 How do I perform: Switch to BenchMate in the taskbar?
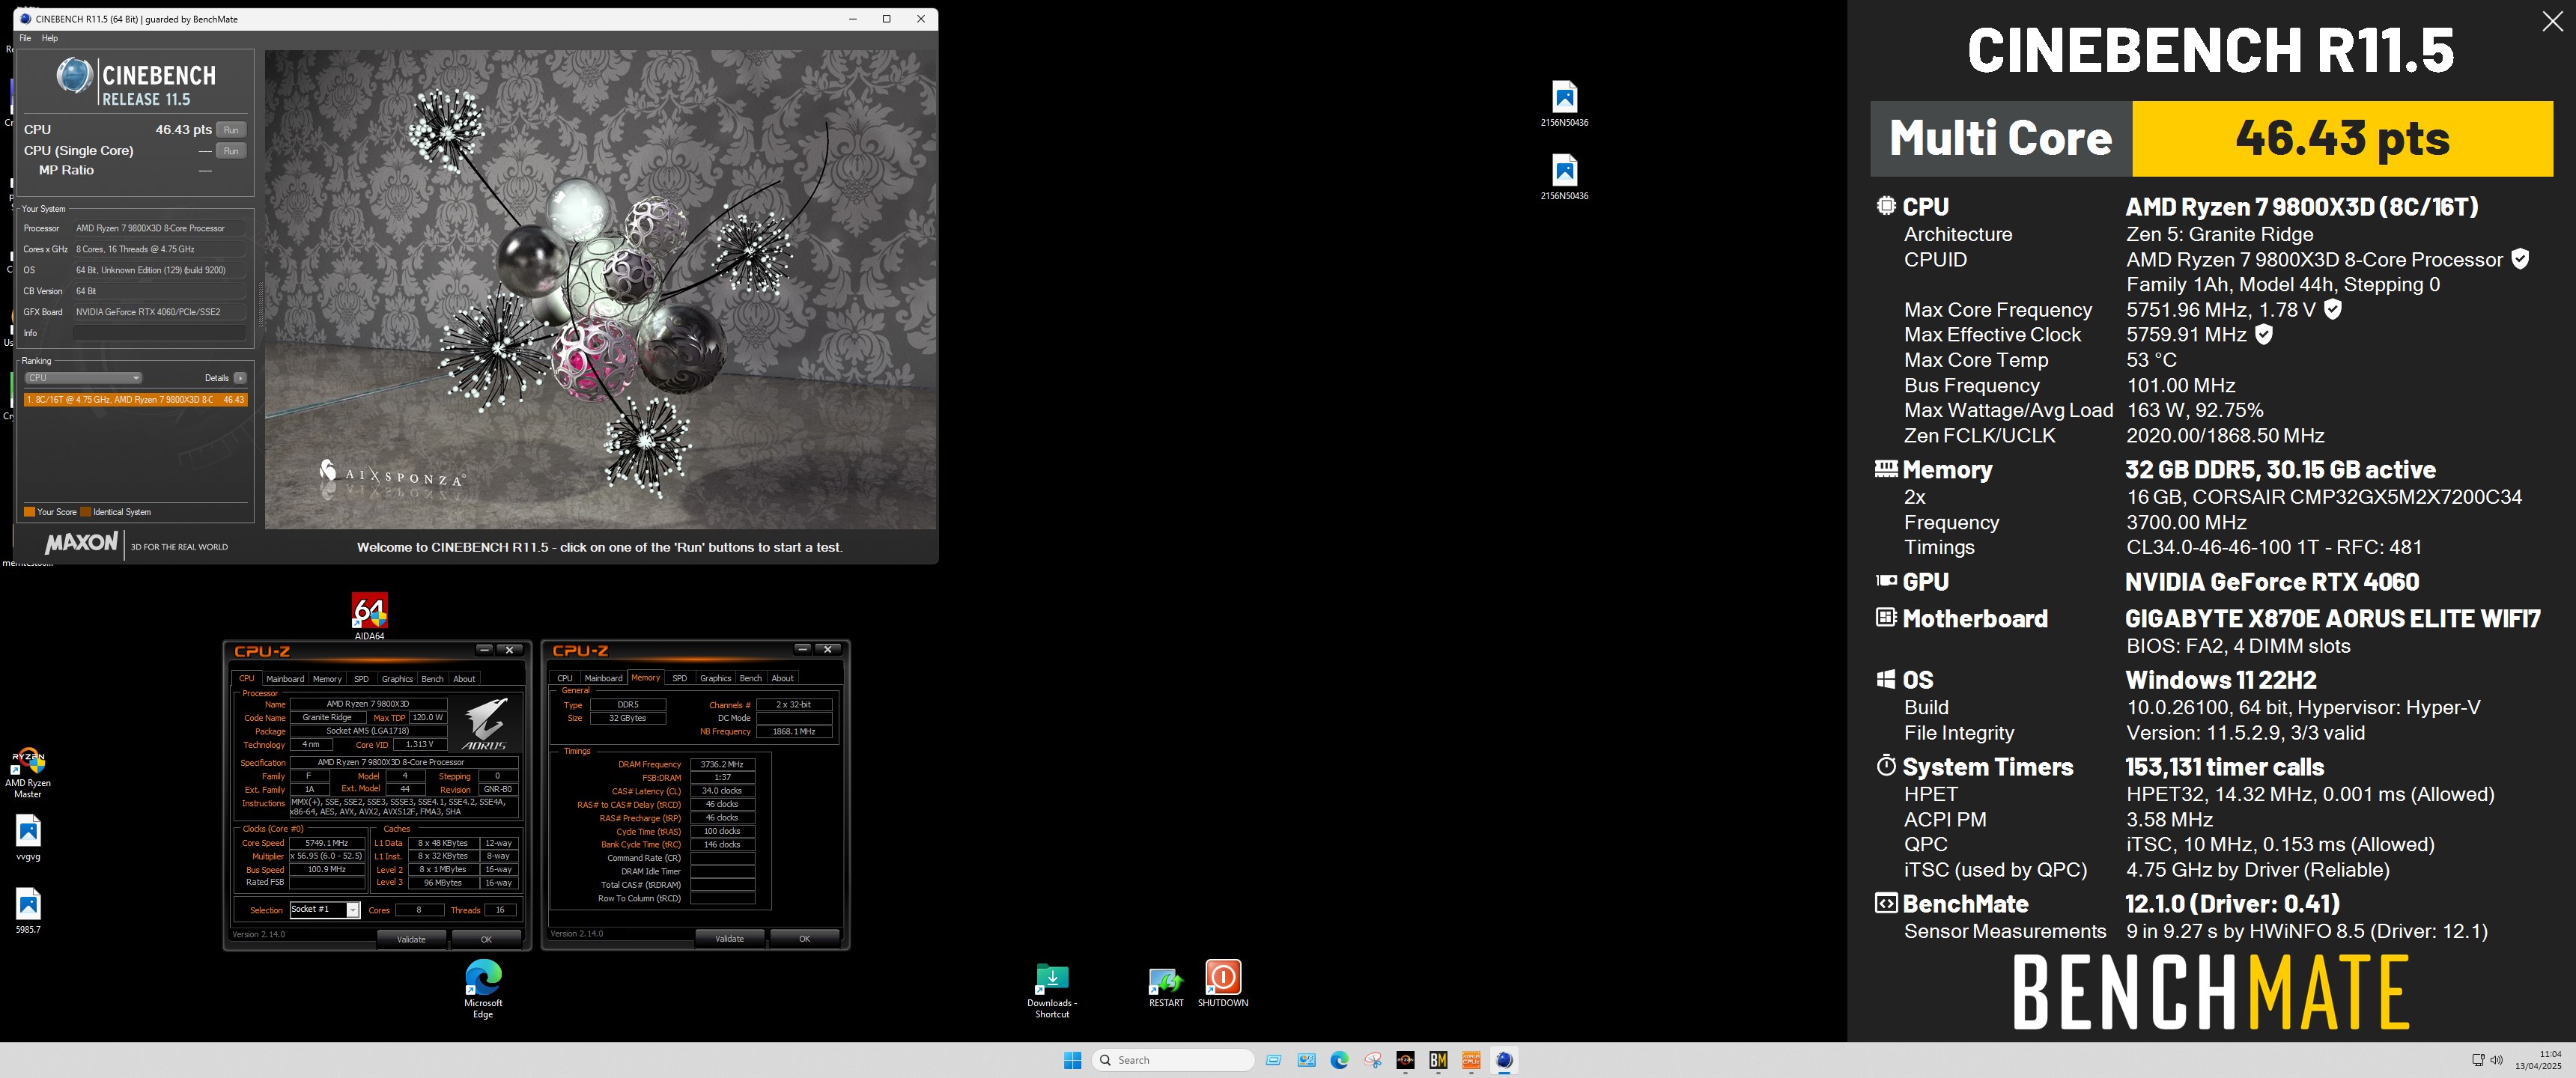1438,1060
